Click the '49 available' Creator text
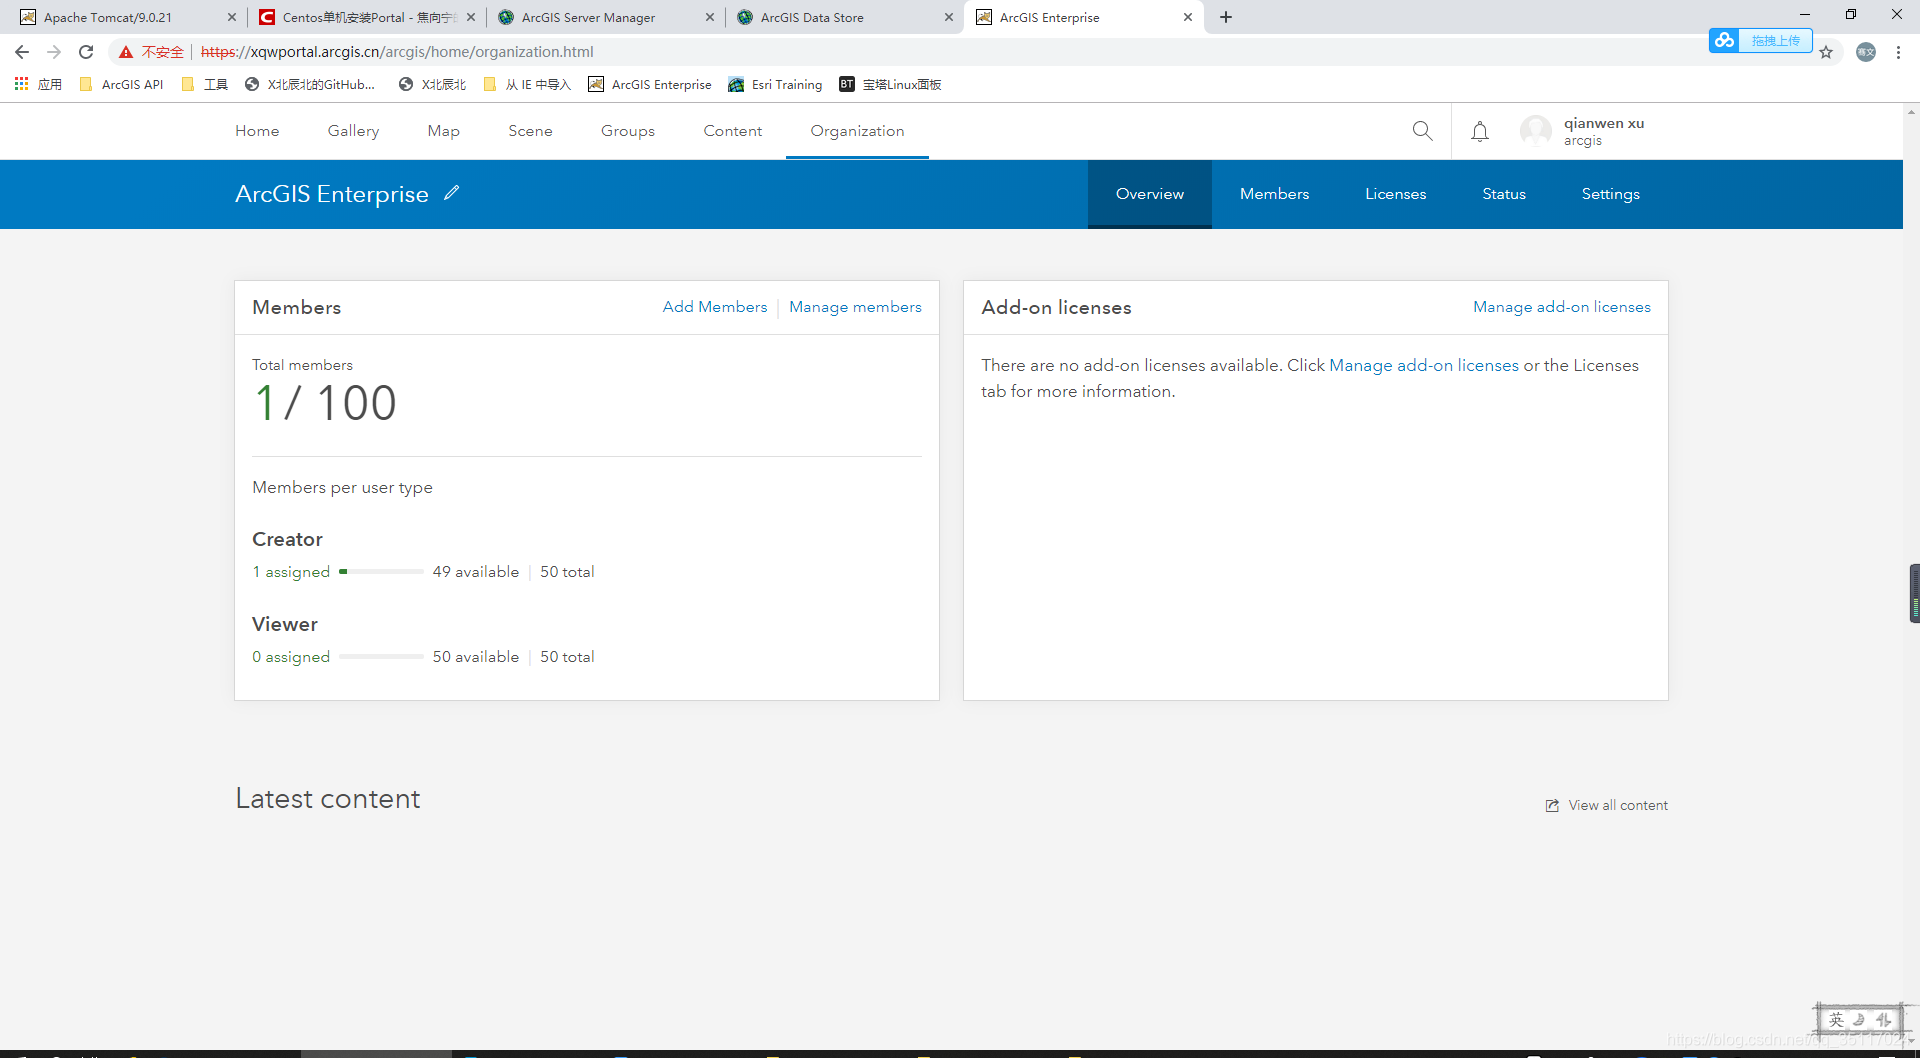The width and height of the screenshot is (1920, 1058). tap(476, 572)
